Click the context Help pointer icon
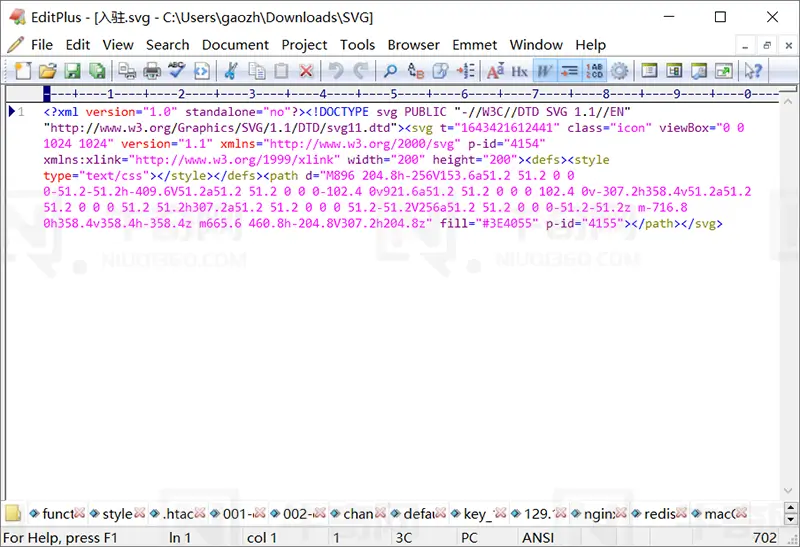Screen dimensions: 800x547 pyautogui.click(x=753, y=70)
